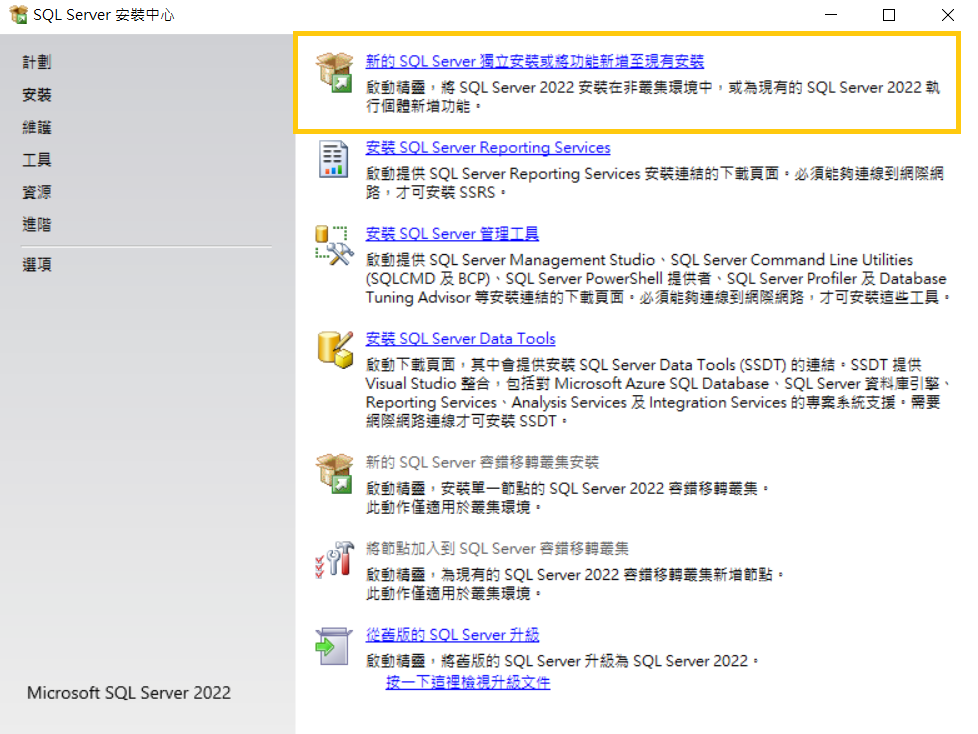Viewport: 978px width, 734px height.
Task: Click the SQL Server 安裝中心 title bar icon
Action: (18, 14)
